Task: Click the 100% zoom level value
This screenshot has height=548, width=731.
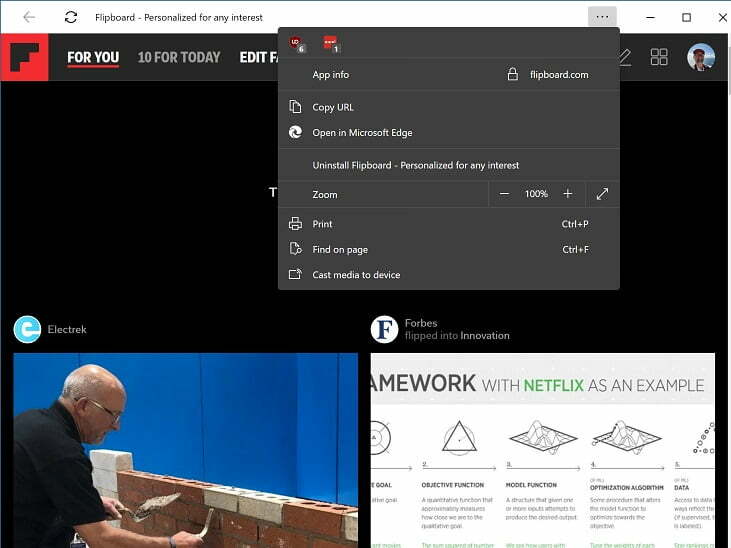Action: [x=536, y=194]
